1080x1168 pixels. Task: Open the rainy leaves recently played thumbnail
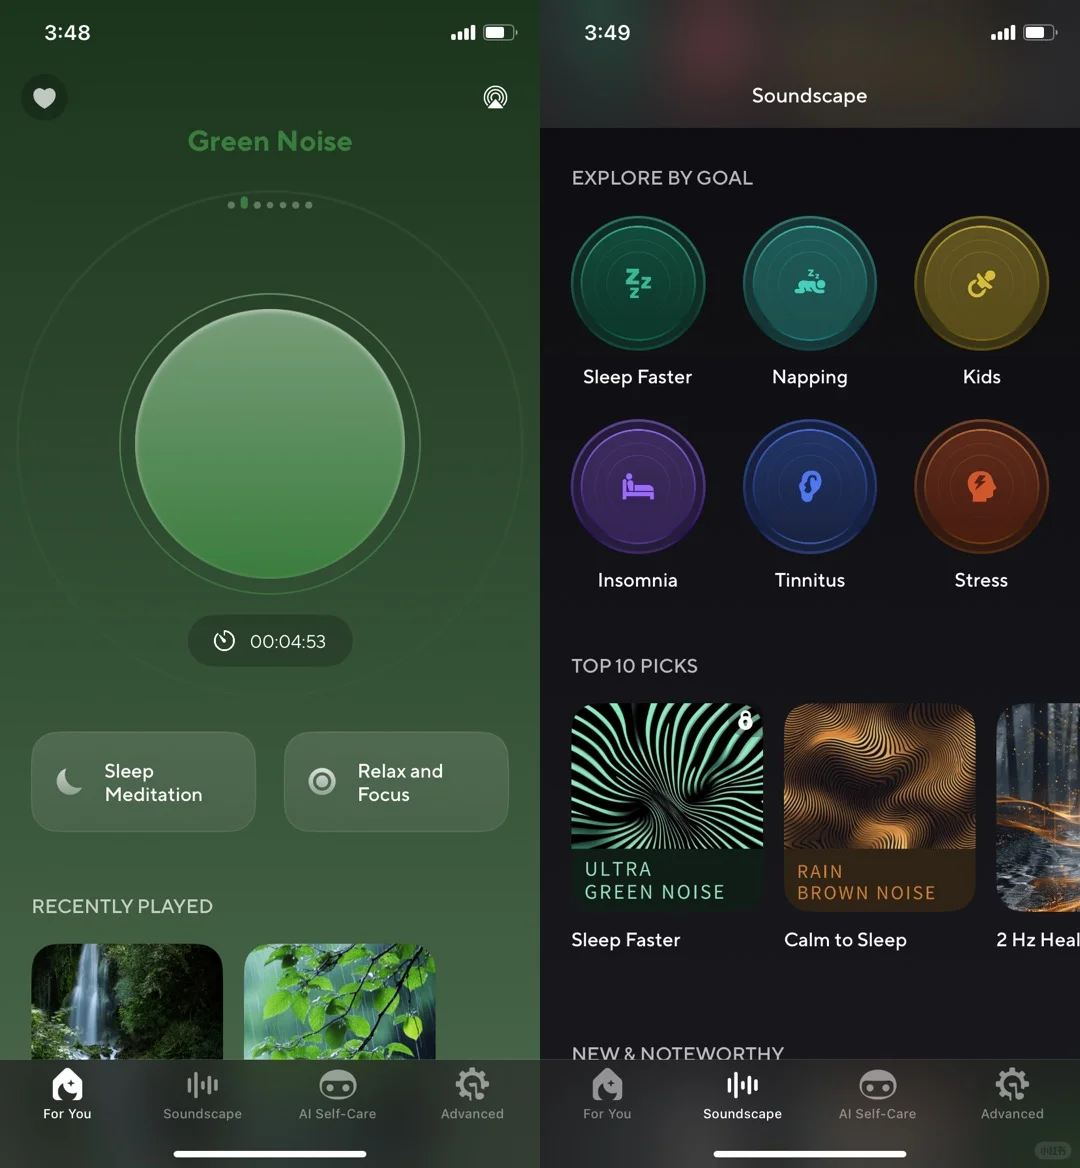click(340, 1002)
